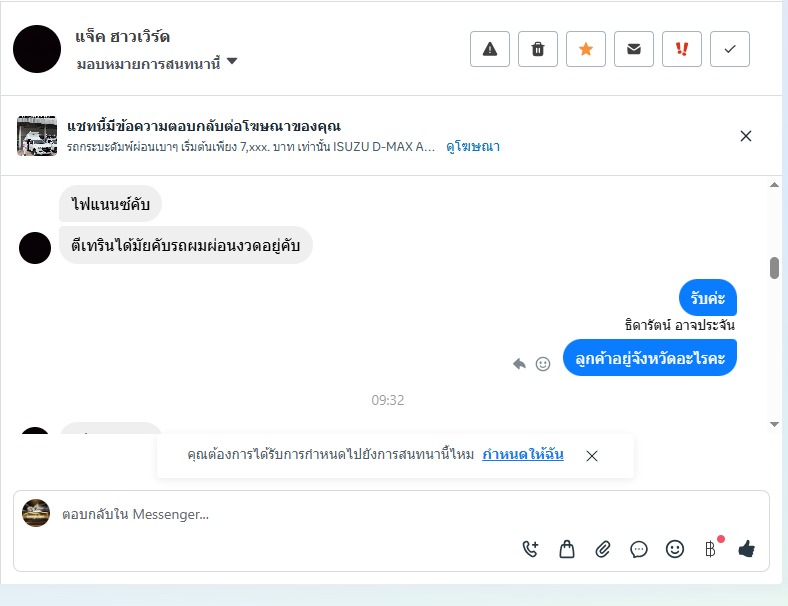The image size is (788, 606).
Task: Open the ดูโฆษณา link
Action: click(473, 147)
